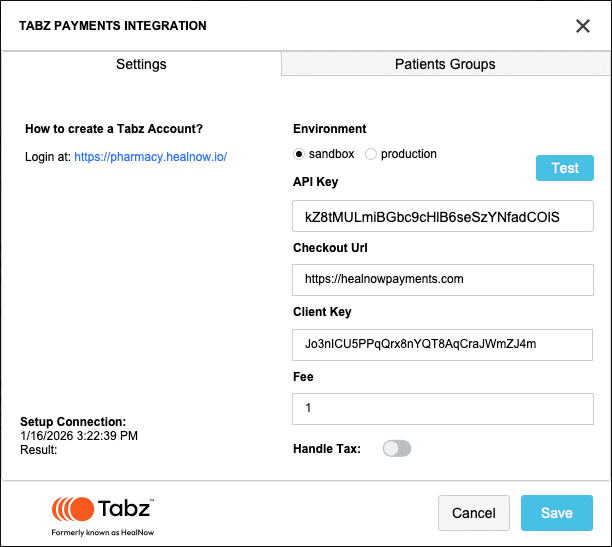Close the Tabz Payments Integration dialog
The width and height of the screenshot is (612, 547).
point(583,26)
